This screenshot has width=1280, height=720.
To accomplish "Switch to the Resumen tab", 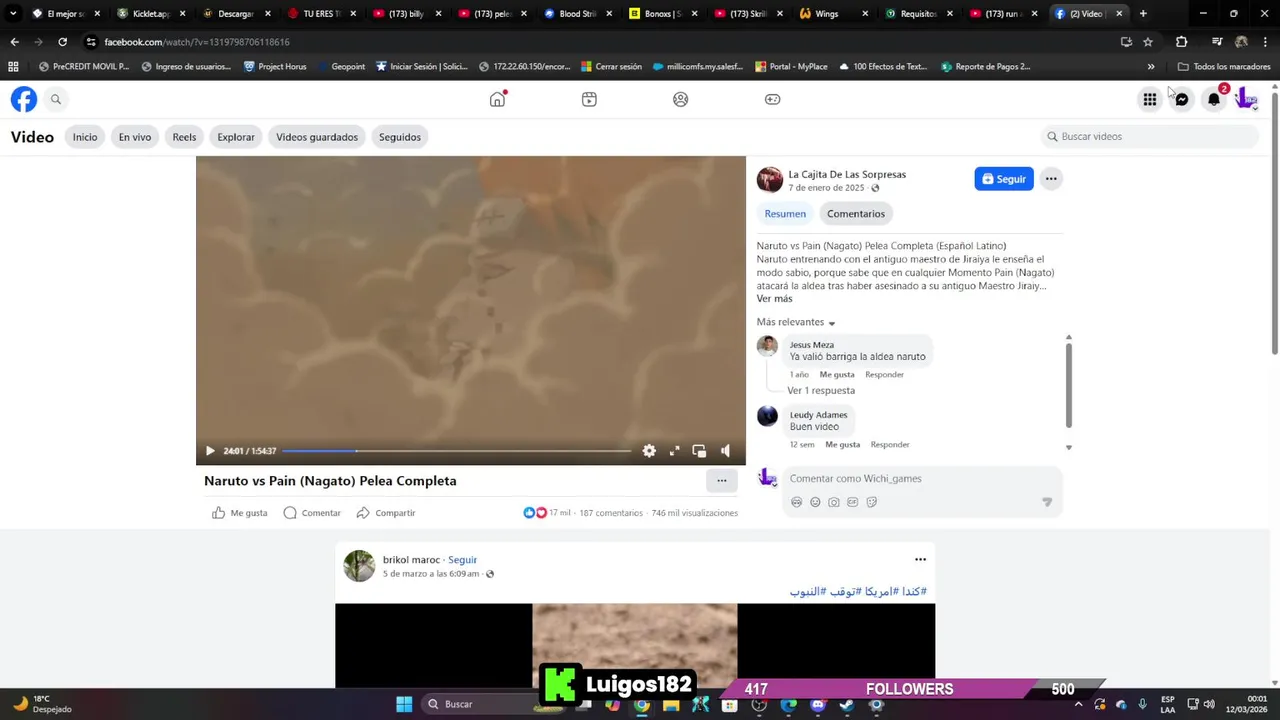I will [x=785, y=214].
